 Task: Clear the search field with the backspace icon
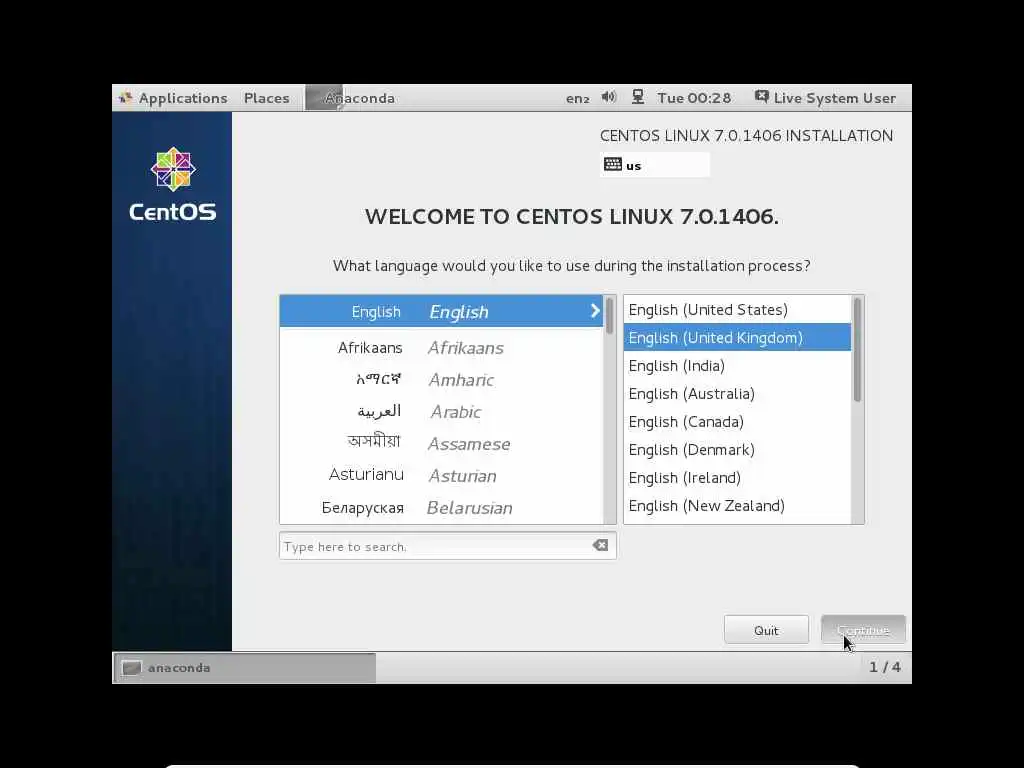click(x=600, y=545)
